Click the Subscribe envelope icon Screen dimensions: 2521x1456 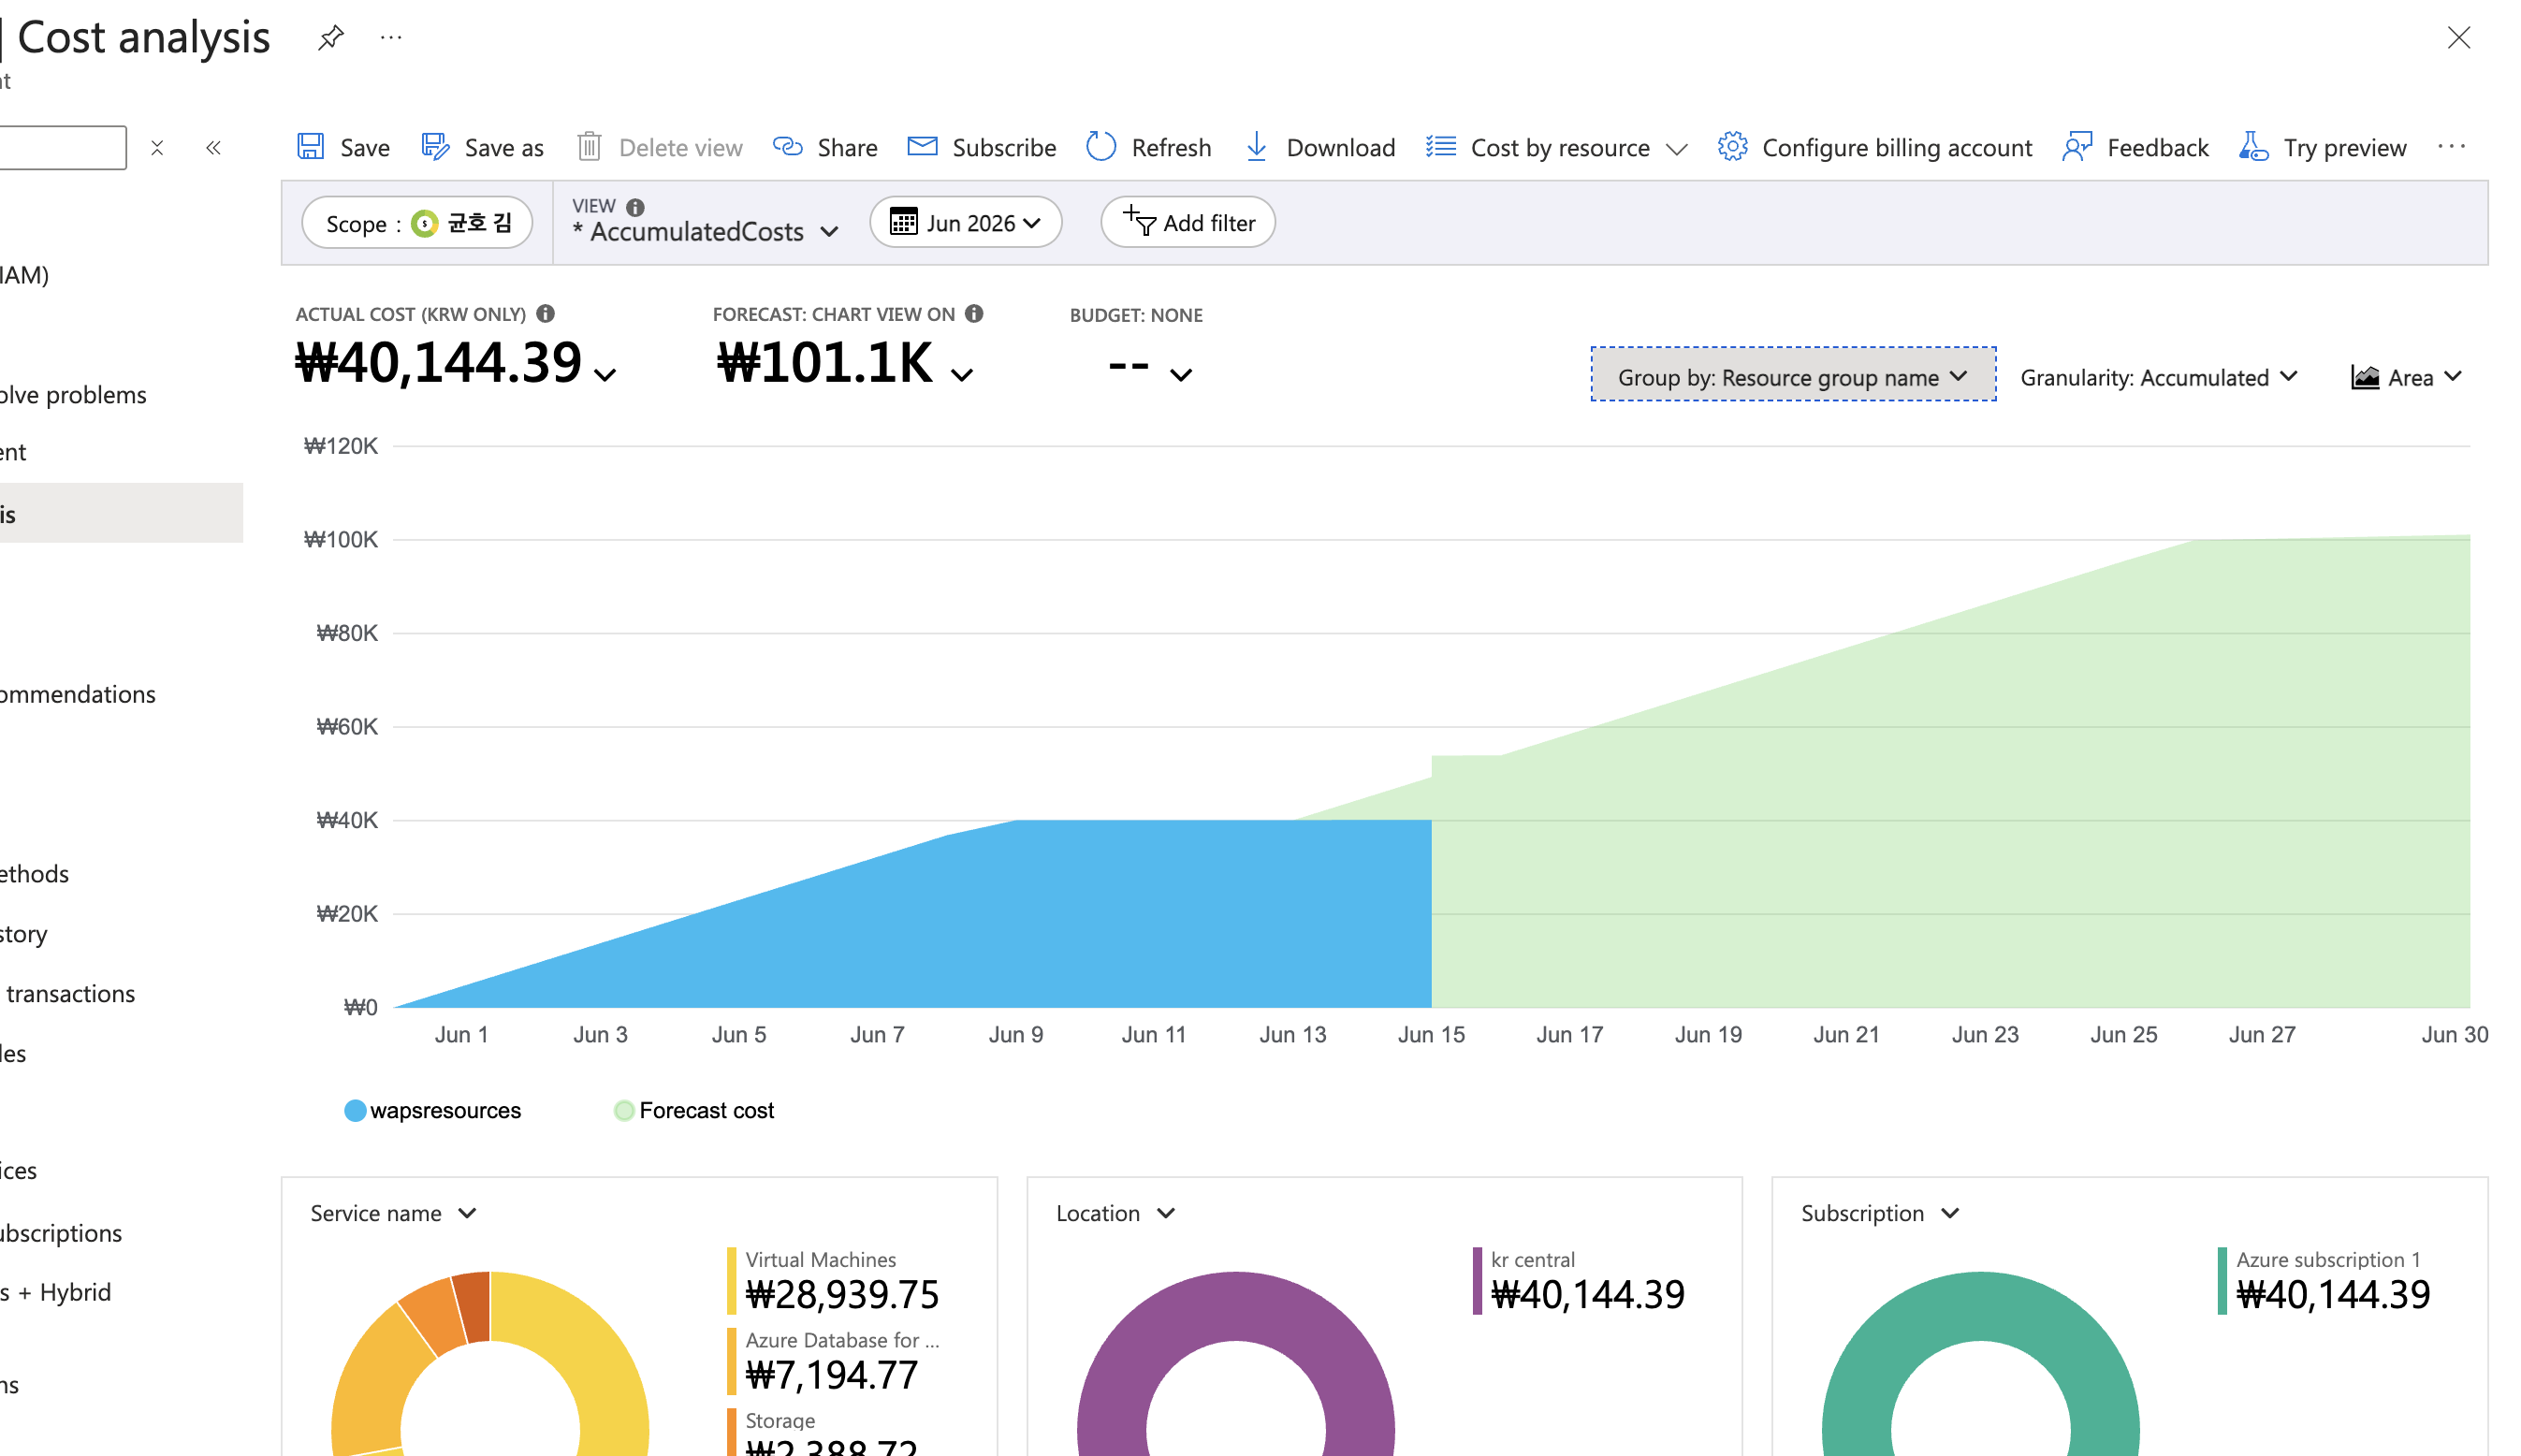(x=922, y=147)
